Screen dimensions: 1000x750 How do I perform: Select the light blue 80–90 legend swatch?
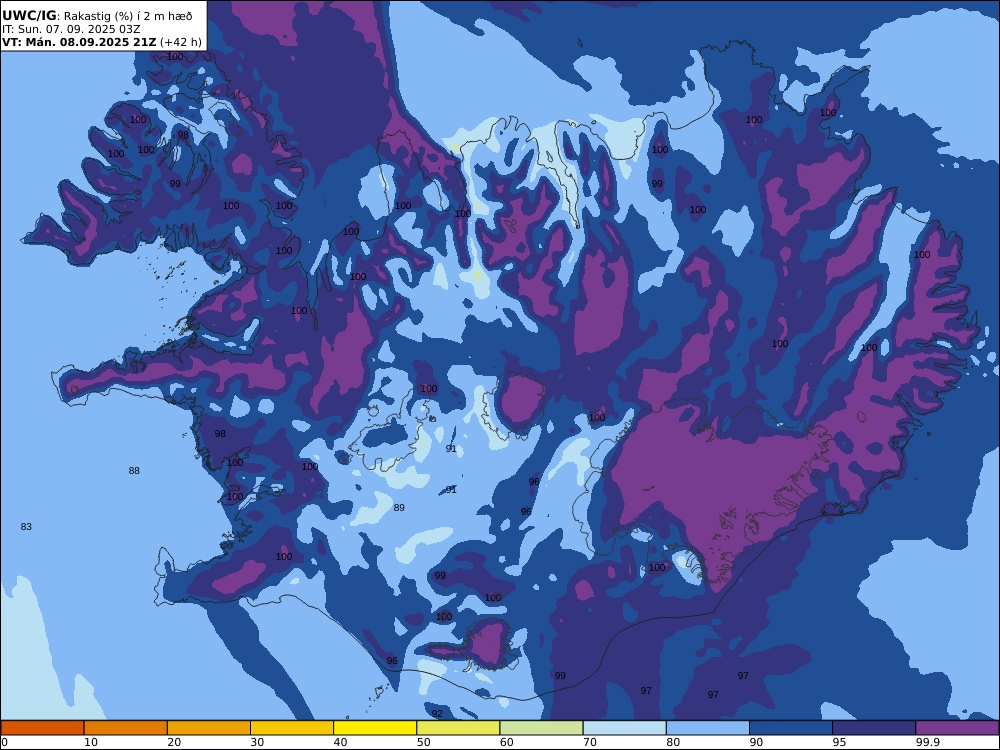tap(708, 728)
